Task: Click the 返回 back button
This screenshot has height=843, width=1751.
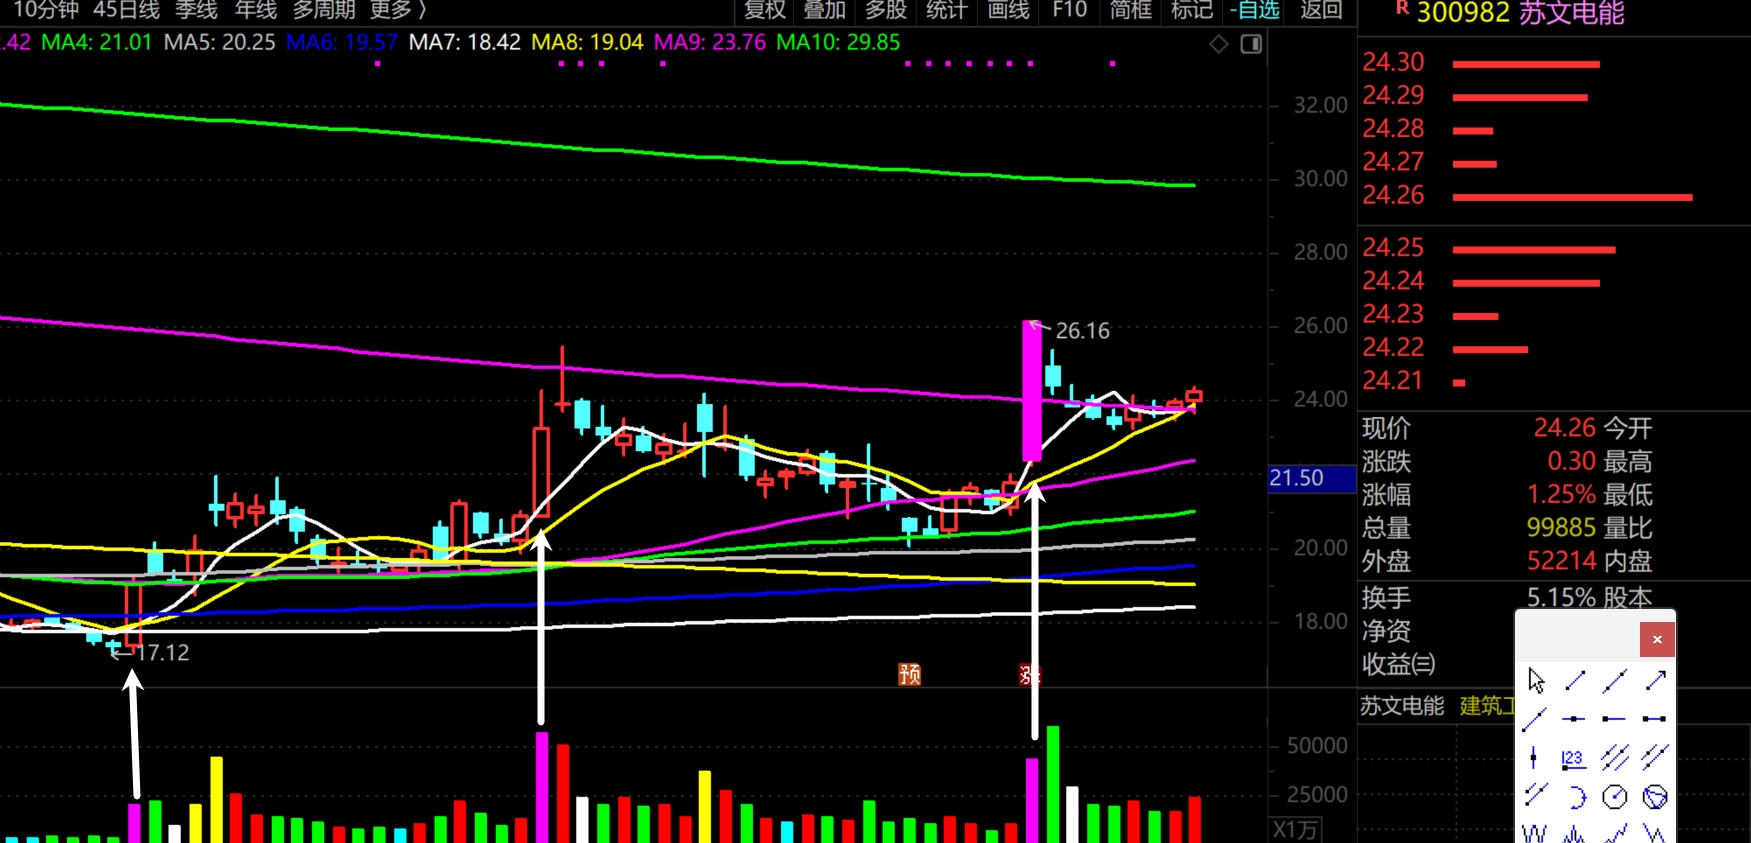Action: tap(1321, 11)
